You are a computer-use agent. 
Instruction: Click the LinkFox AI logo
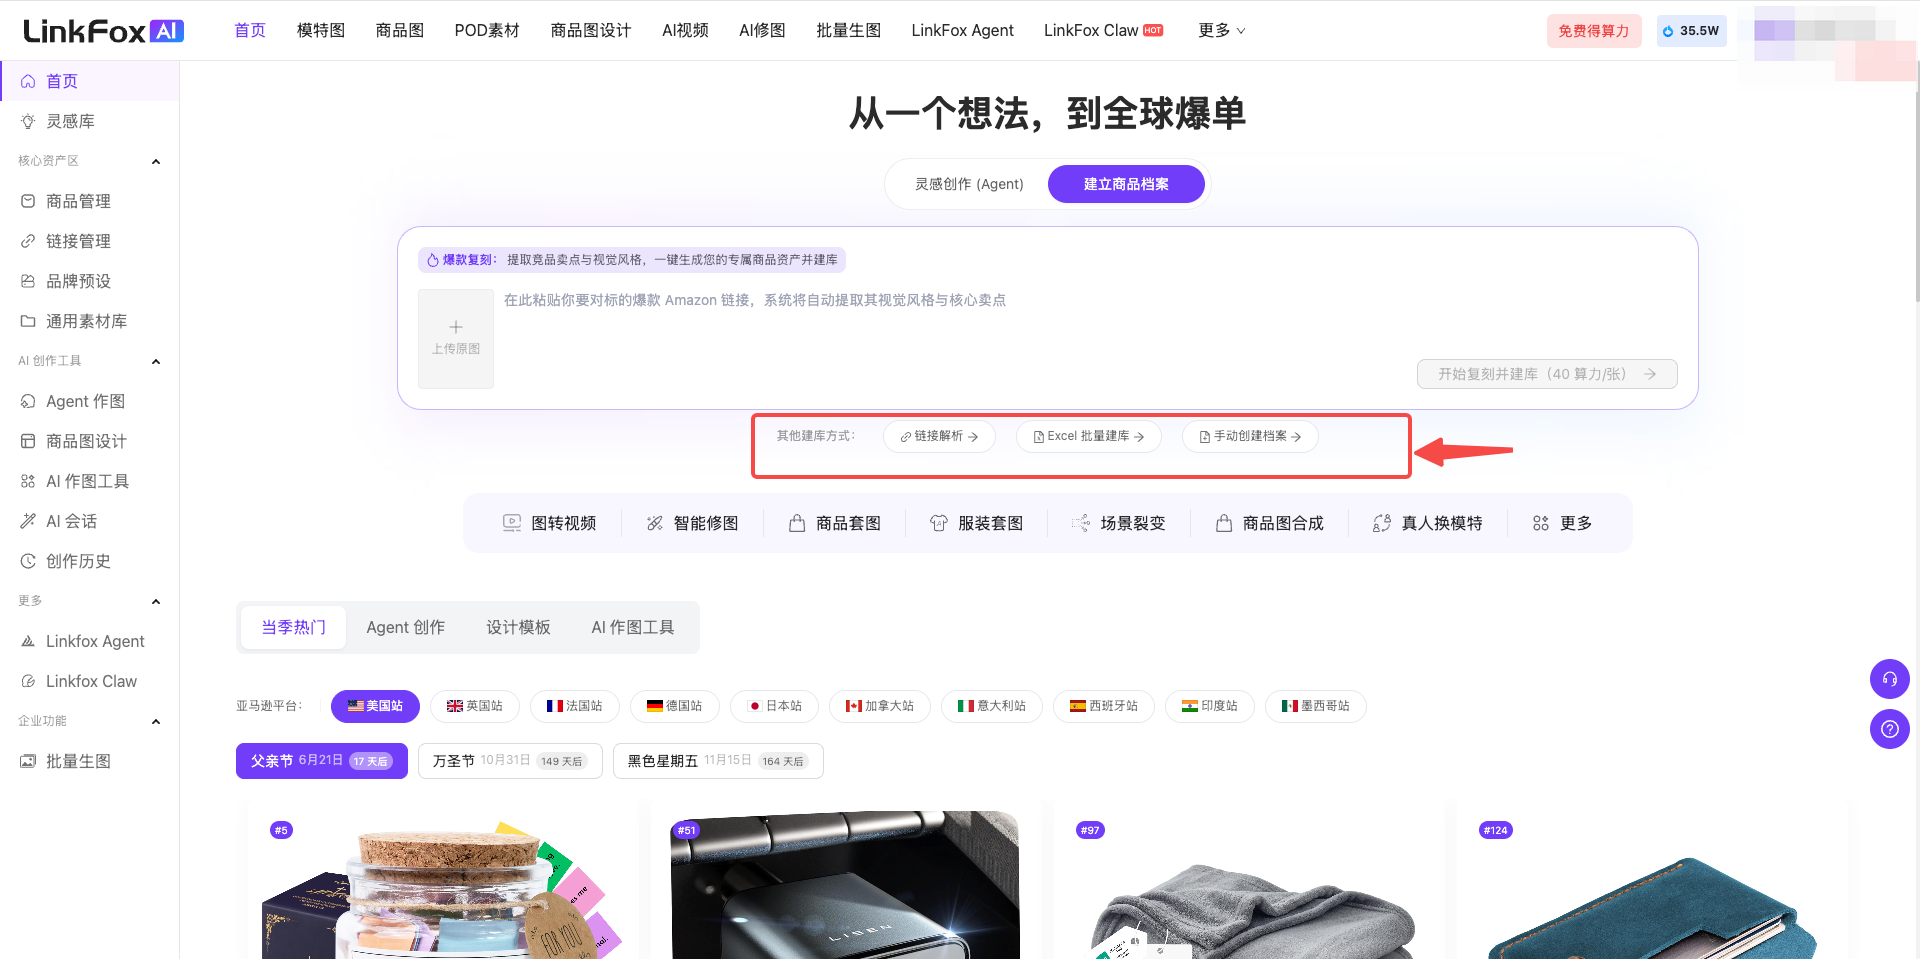click(x=103, y=31)
